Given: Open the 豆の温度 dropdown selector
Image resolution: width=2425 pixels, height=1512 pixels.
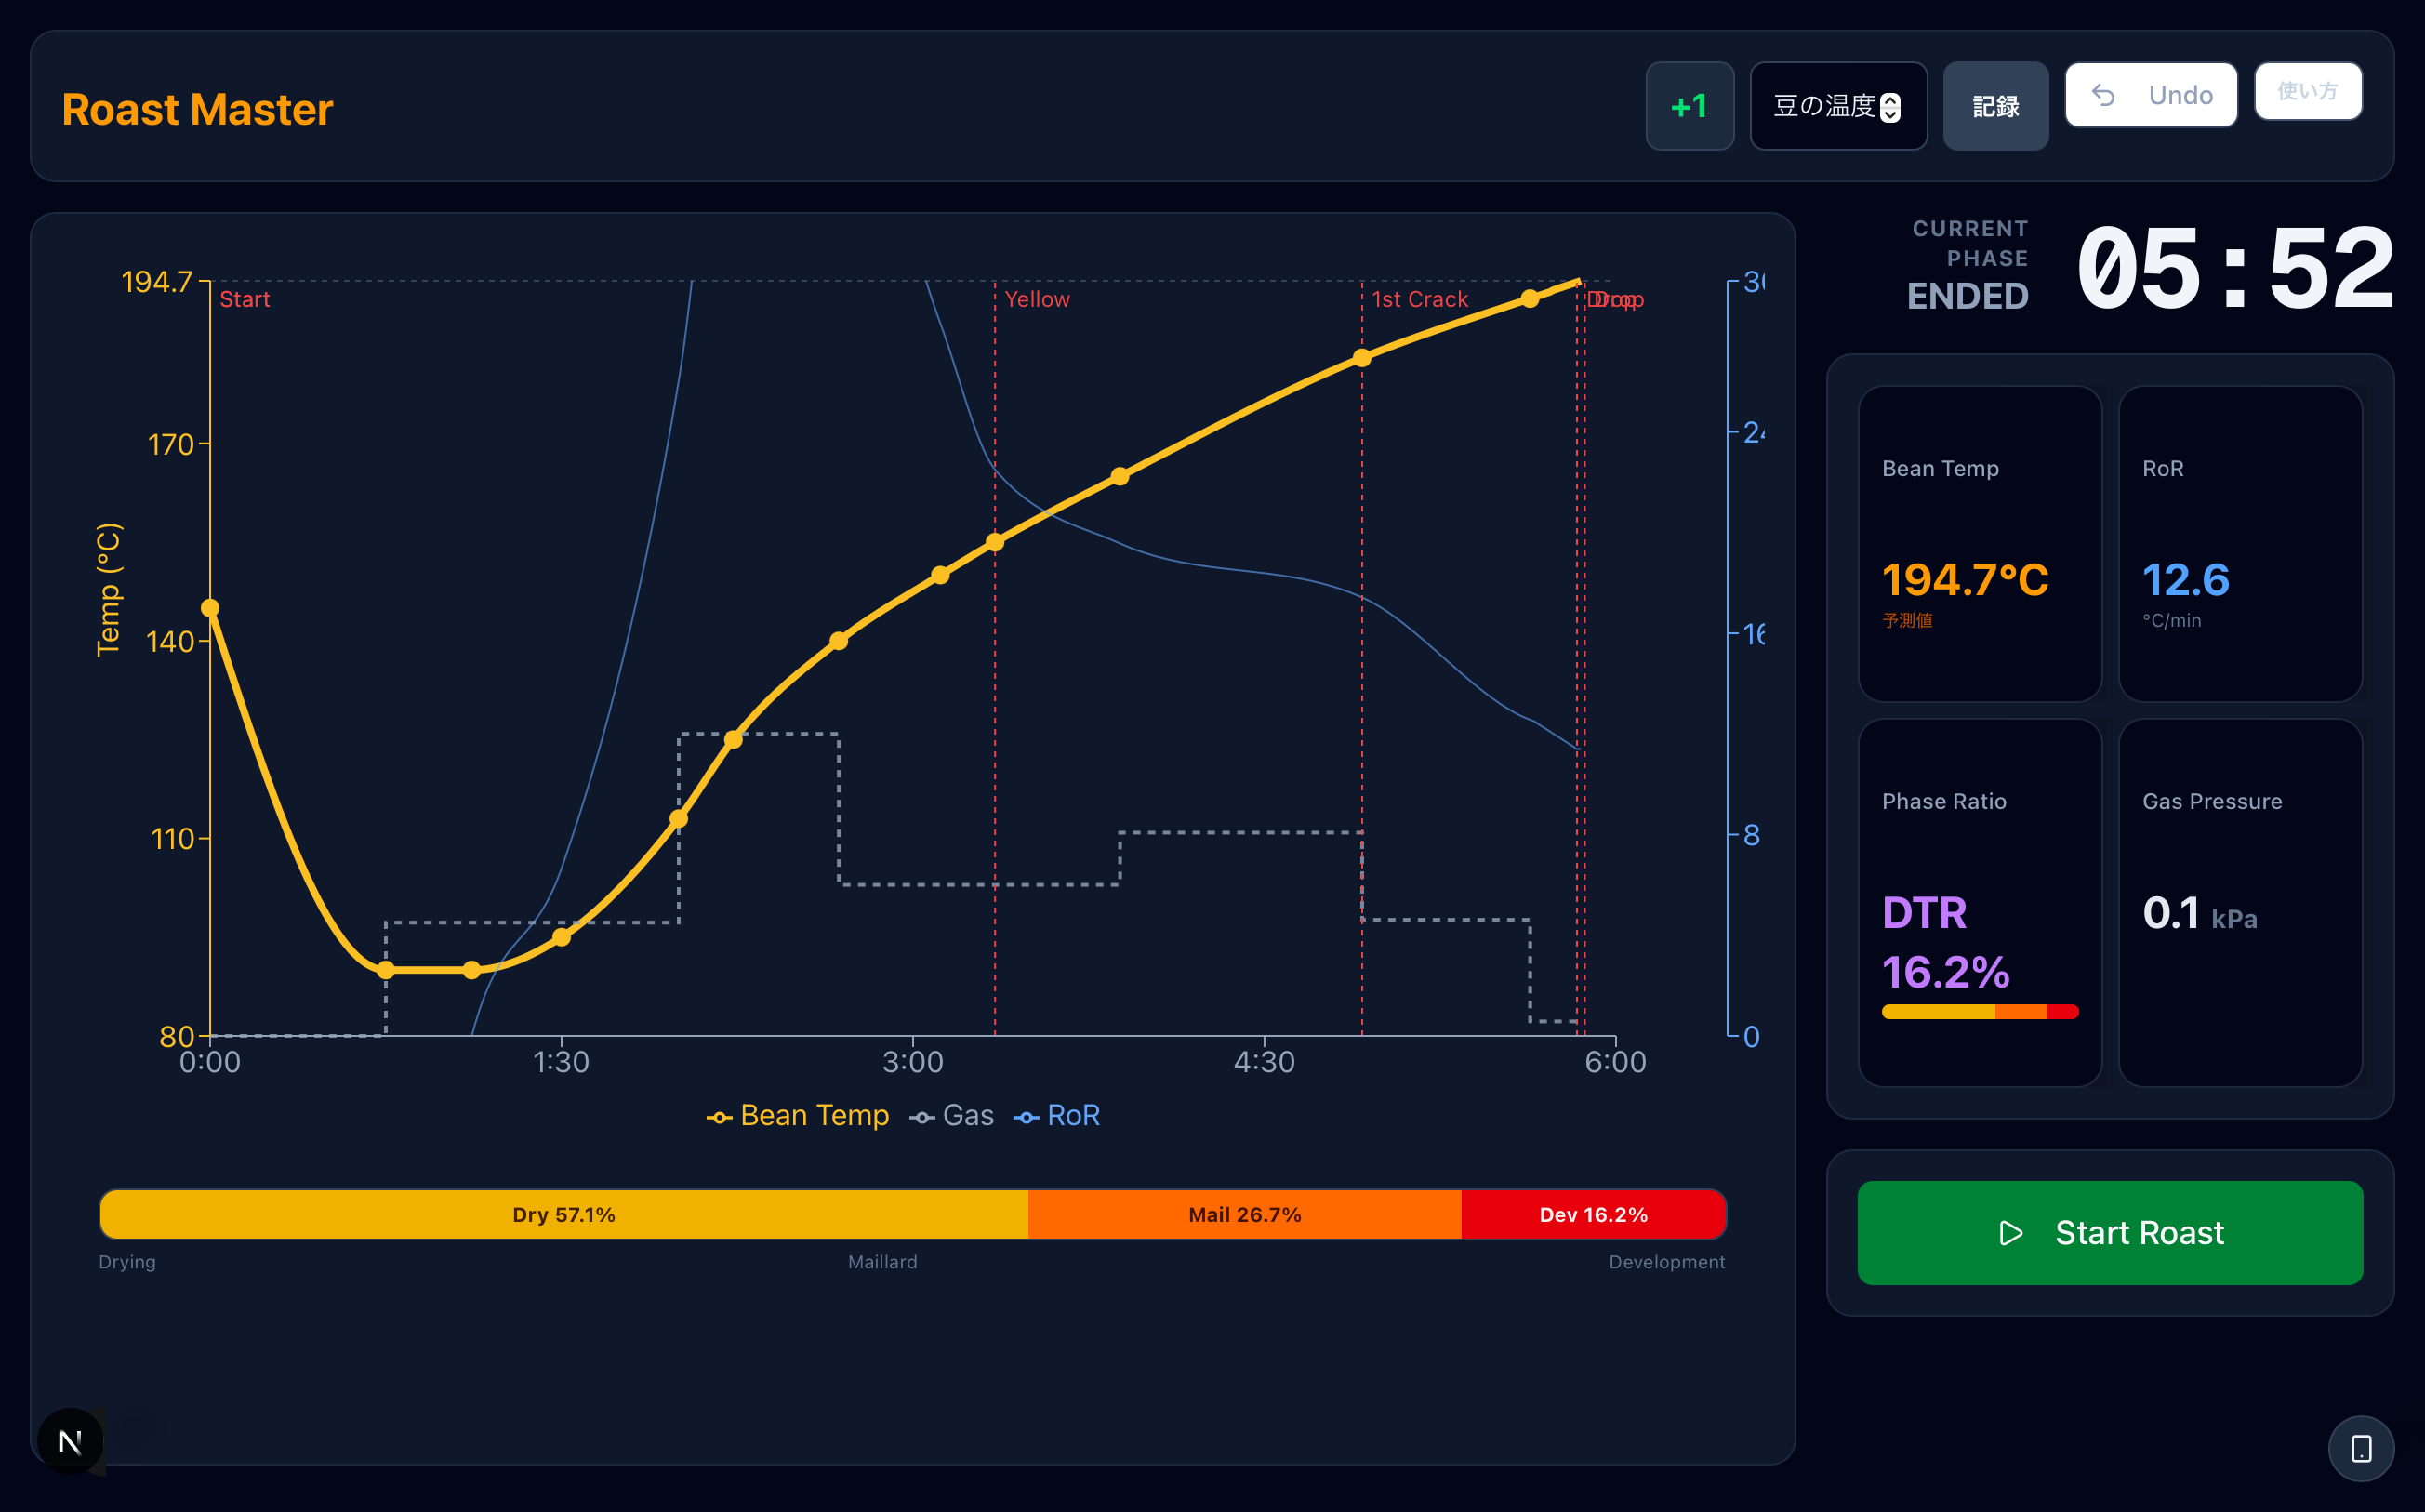Looking at the screenshot, I should pyautogui.click(x=1824, y=106).
